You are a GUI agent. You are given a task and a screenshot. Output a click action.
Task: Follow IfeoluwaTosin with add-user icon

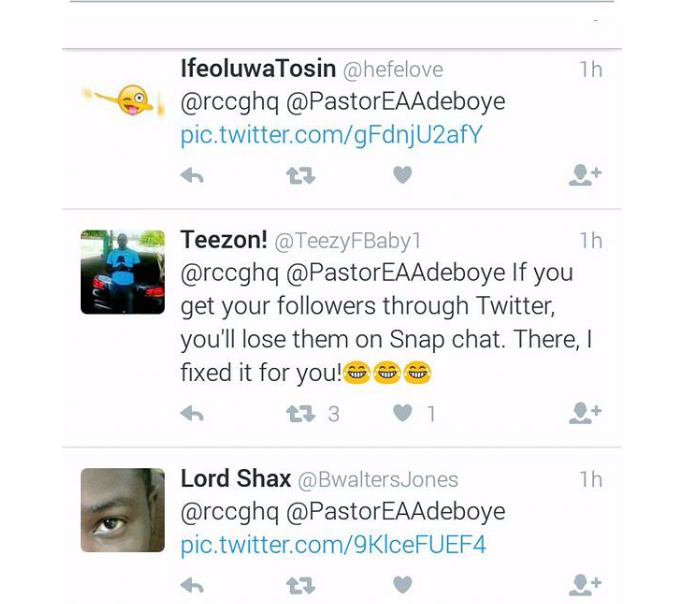(585, 176)
